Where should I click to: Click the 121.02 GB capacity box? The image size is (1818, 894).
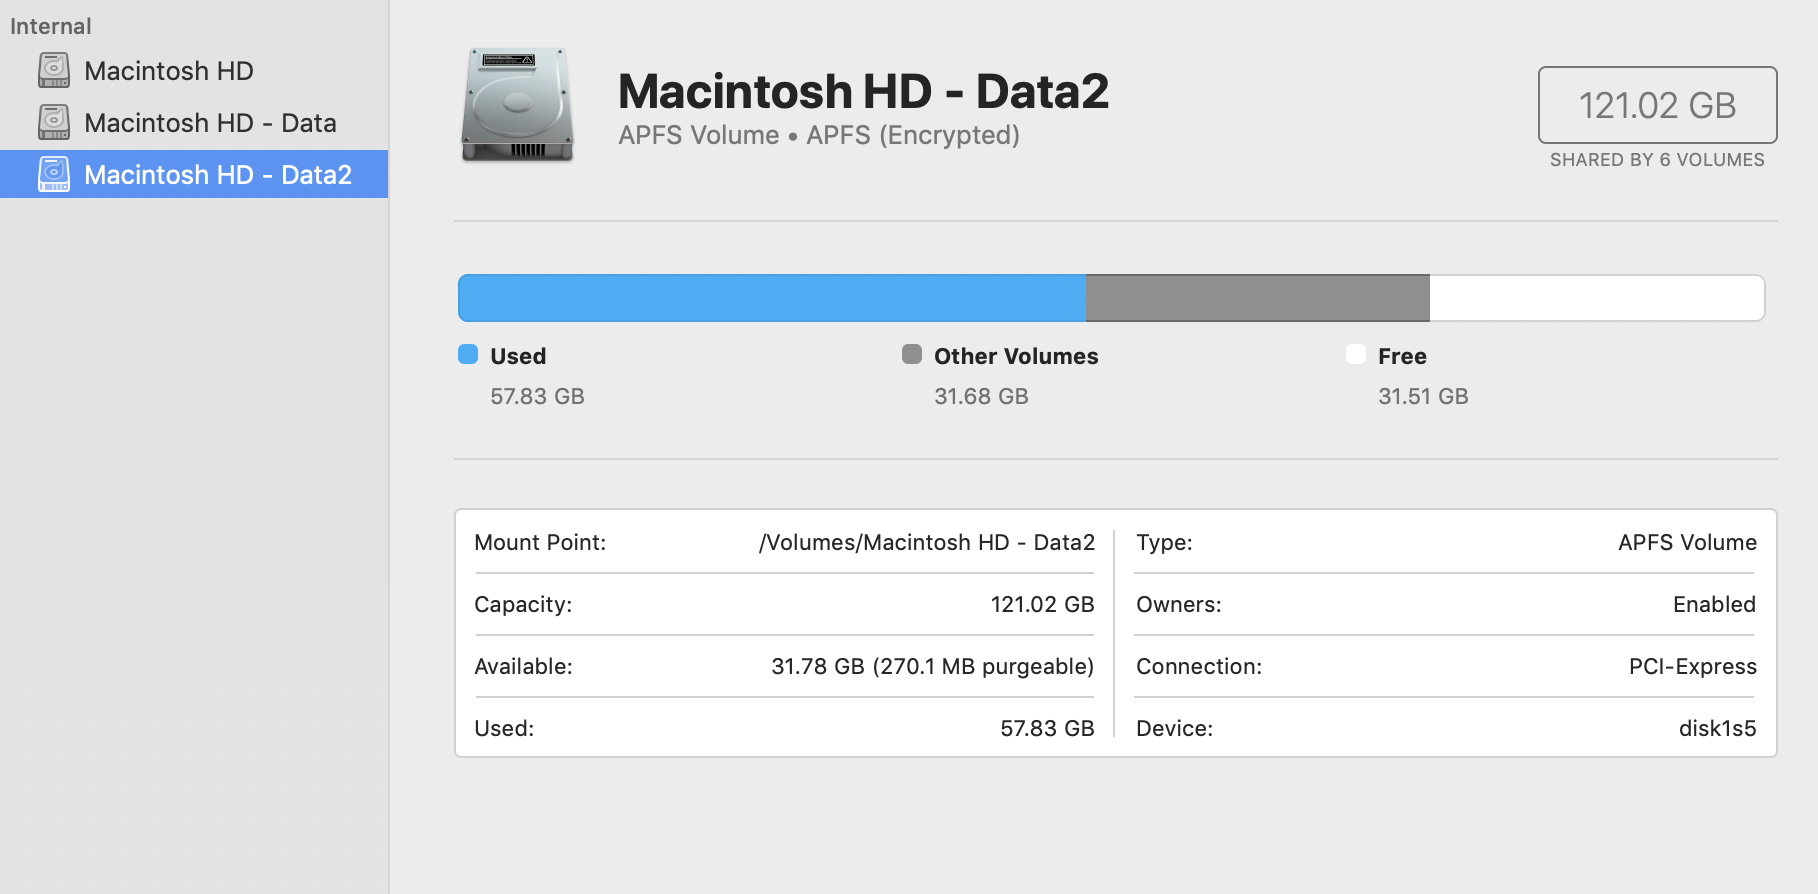[x=1657, y=105]
